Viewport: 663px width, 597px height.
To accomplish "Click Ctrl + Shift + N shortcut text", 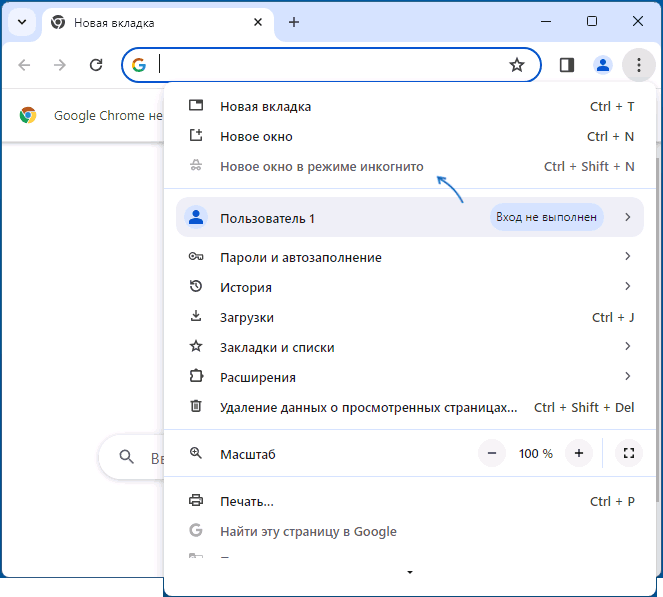I will point(589,167).
